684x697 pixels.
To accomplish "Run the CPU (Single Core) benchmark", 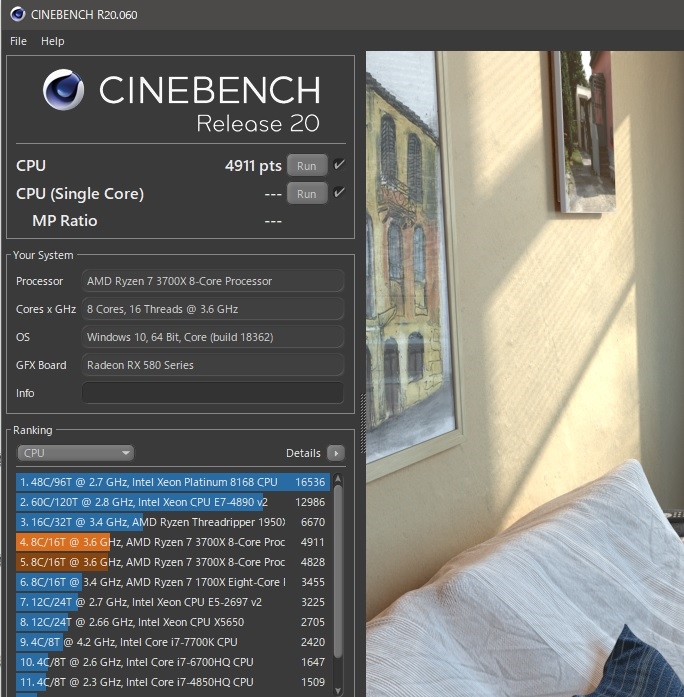I will 307,193.
